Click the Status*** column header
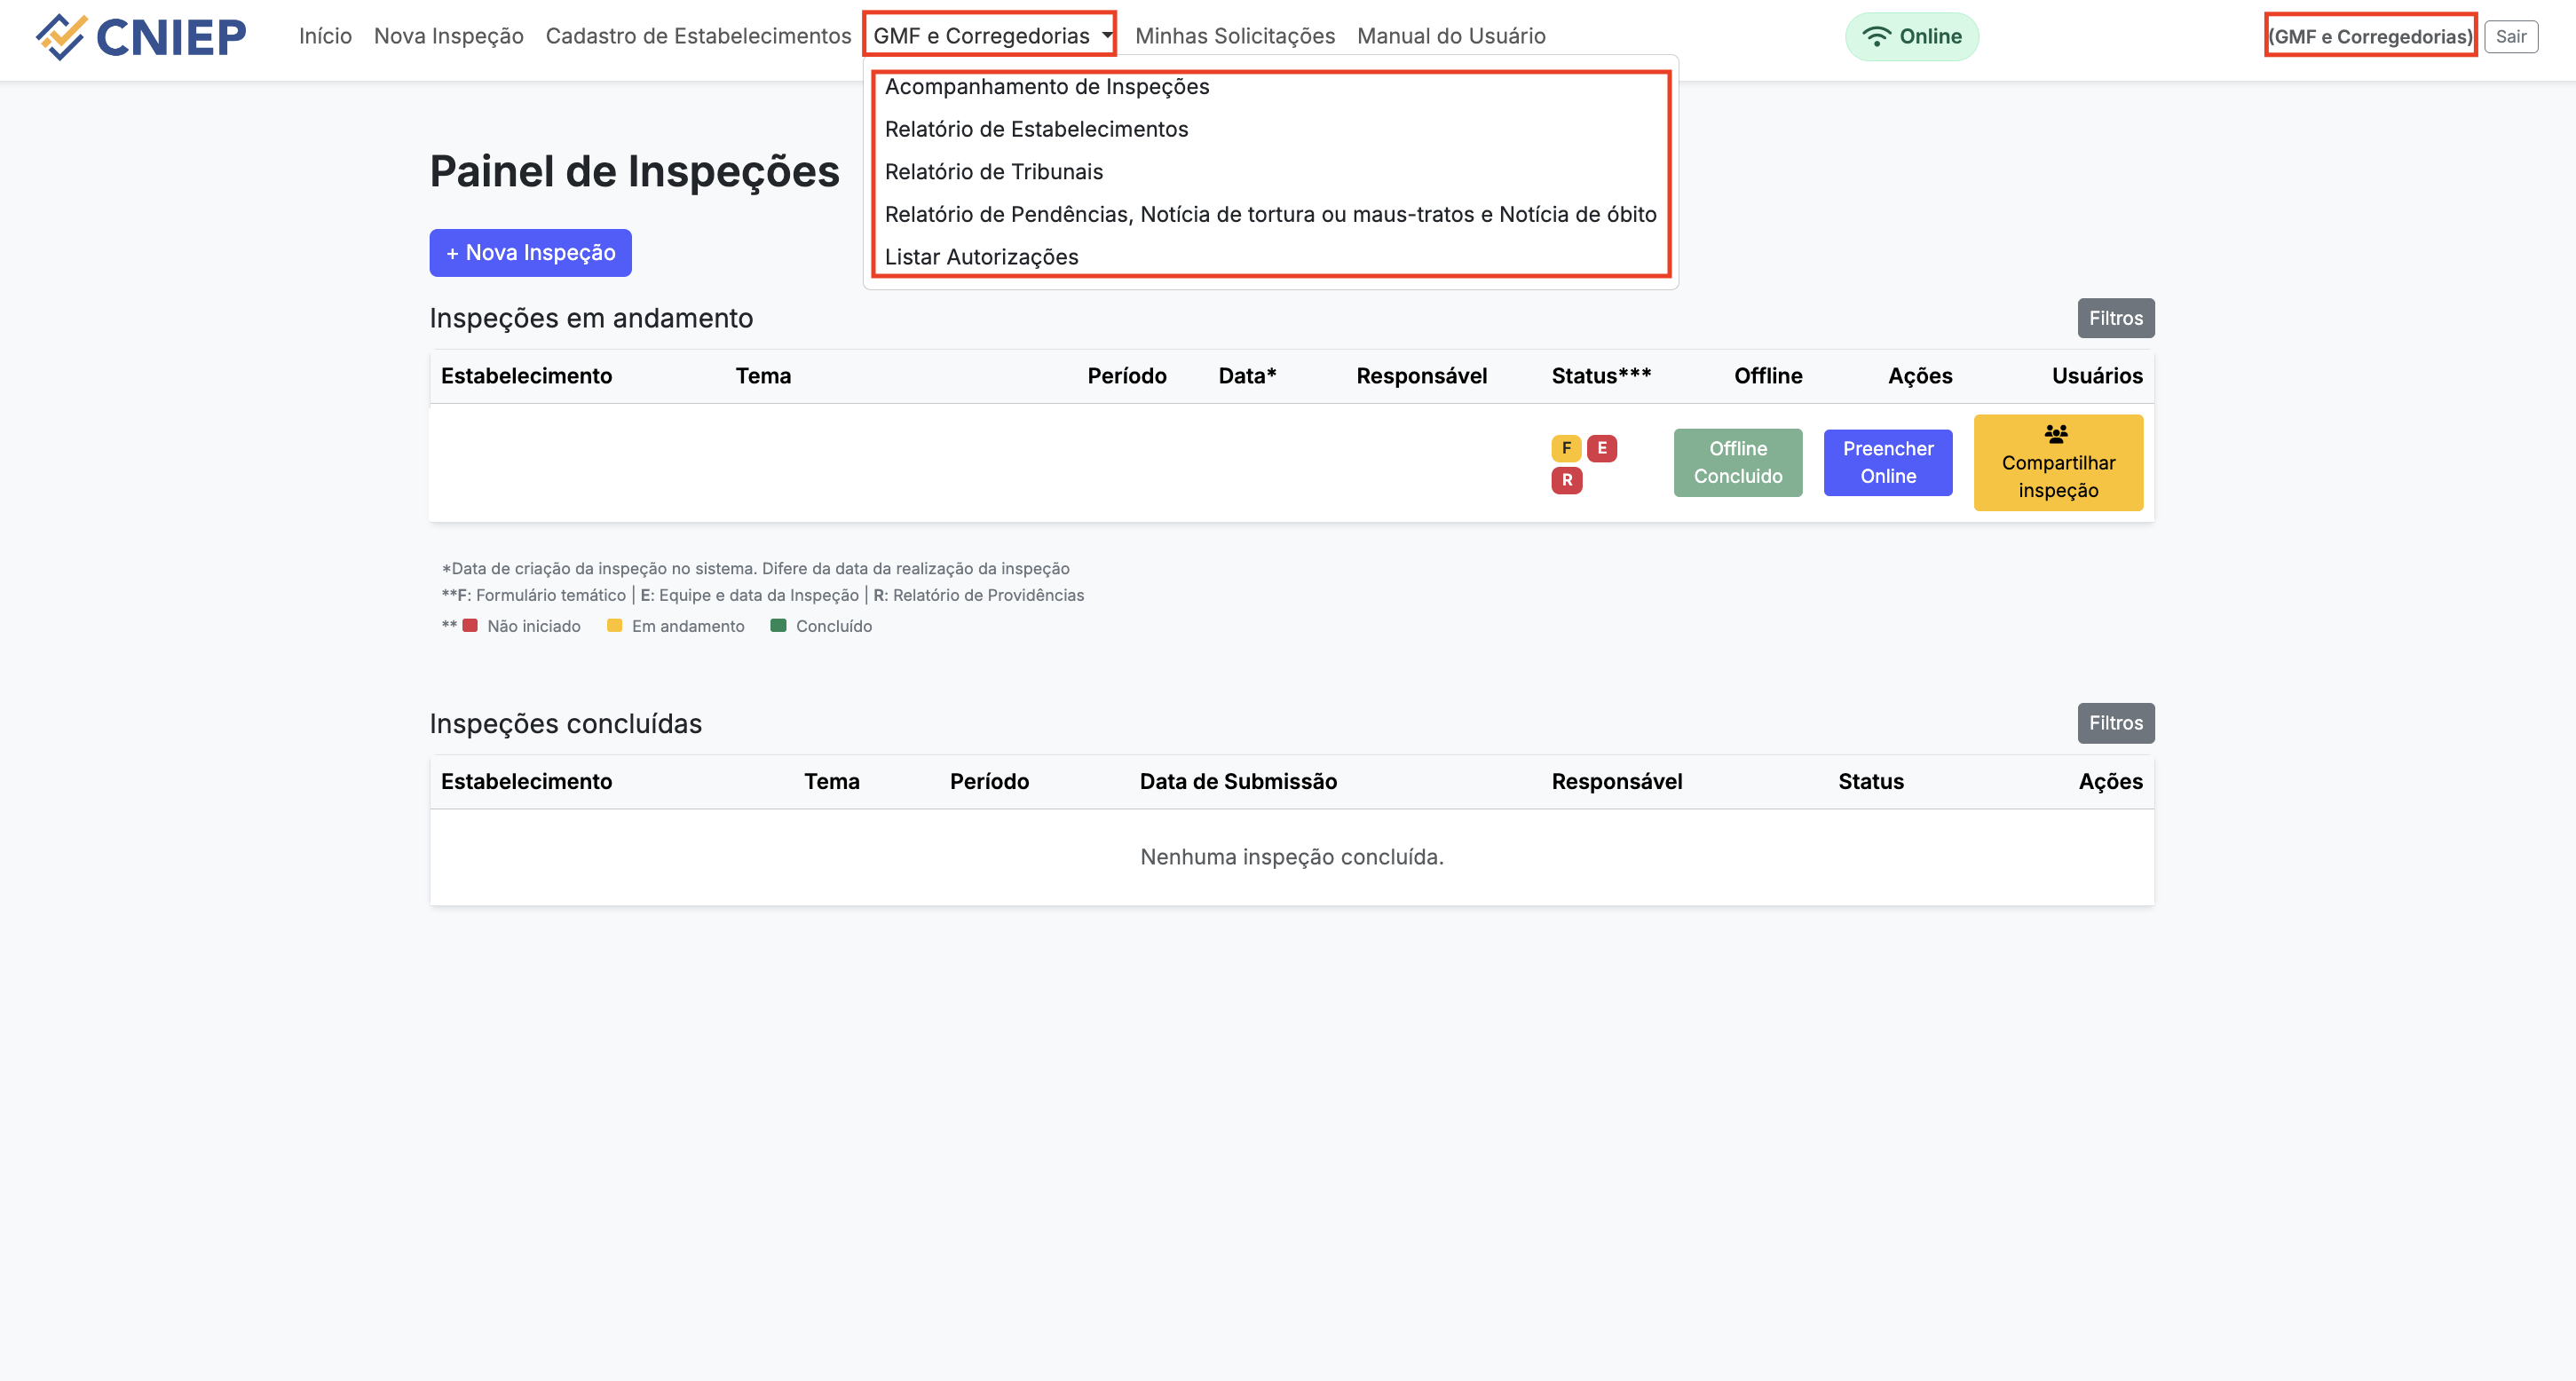 [x=1601, y=376]
